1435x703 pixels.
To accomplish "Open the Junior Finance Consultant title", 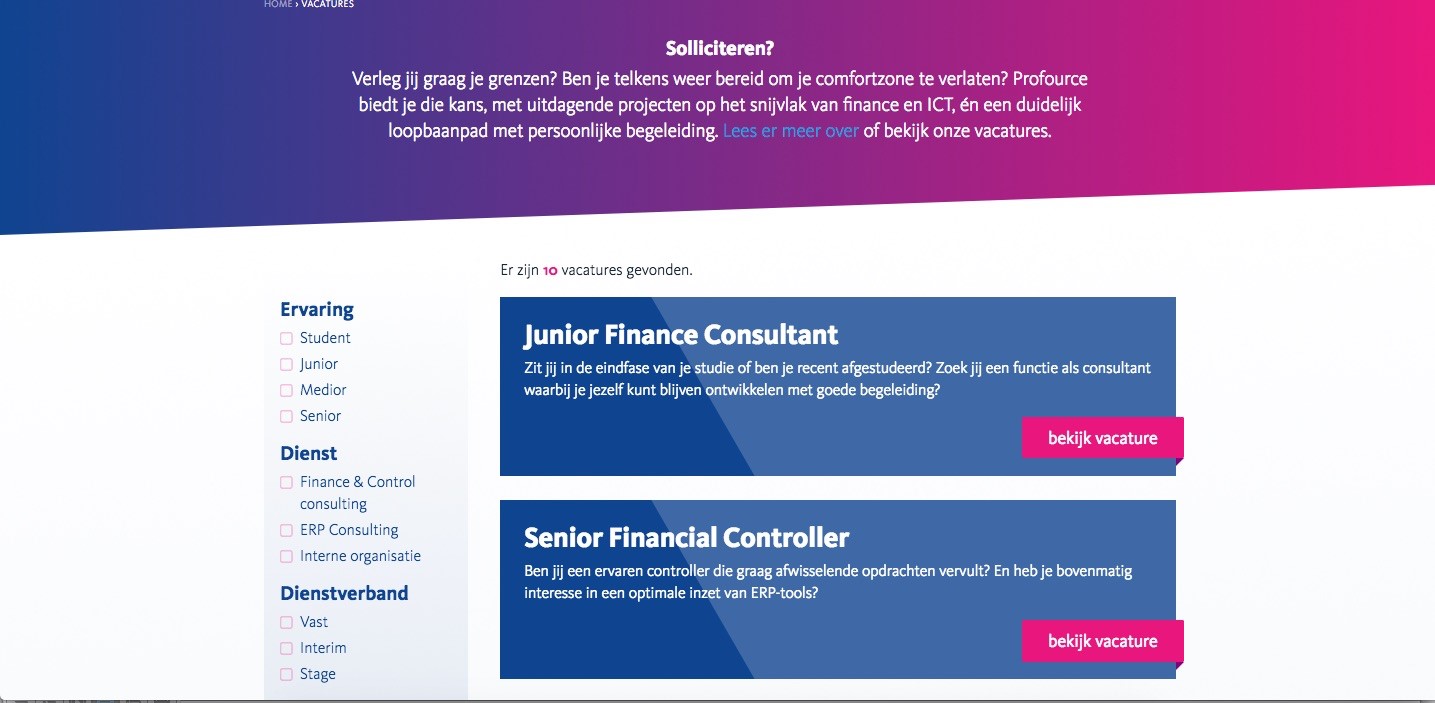I will click(681, 334).
